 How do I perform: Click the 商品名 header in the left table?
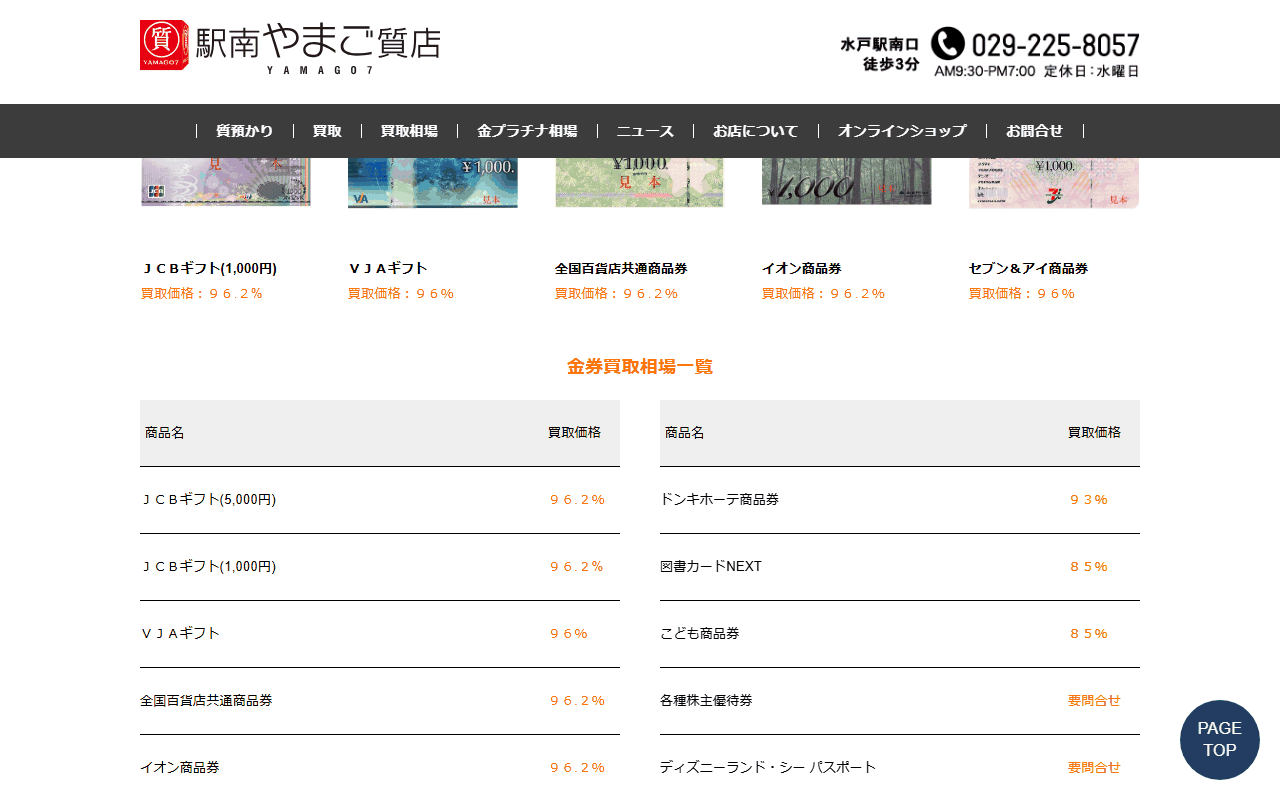[x=165, y=432]
